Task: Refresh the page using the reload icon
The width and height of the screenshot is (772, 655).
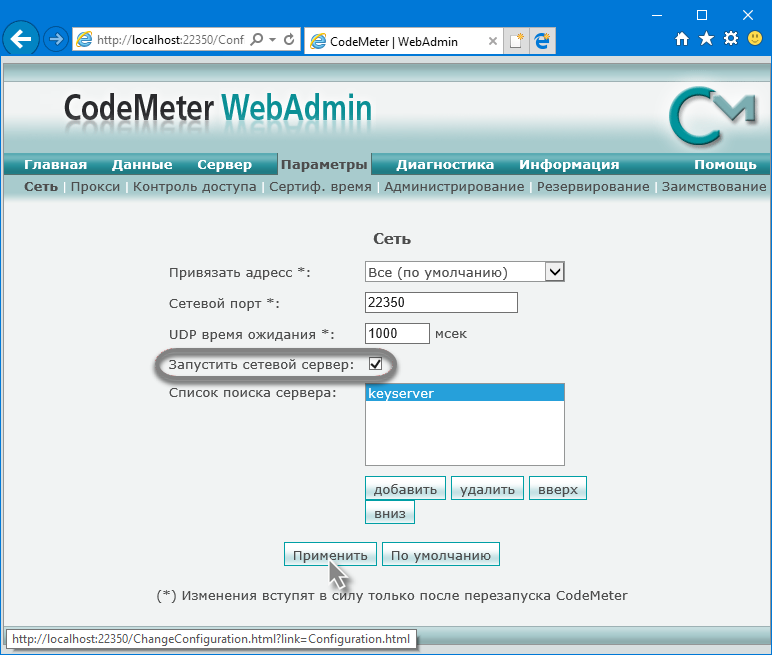Action: 289,39
